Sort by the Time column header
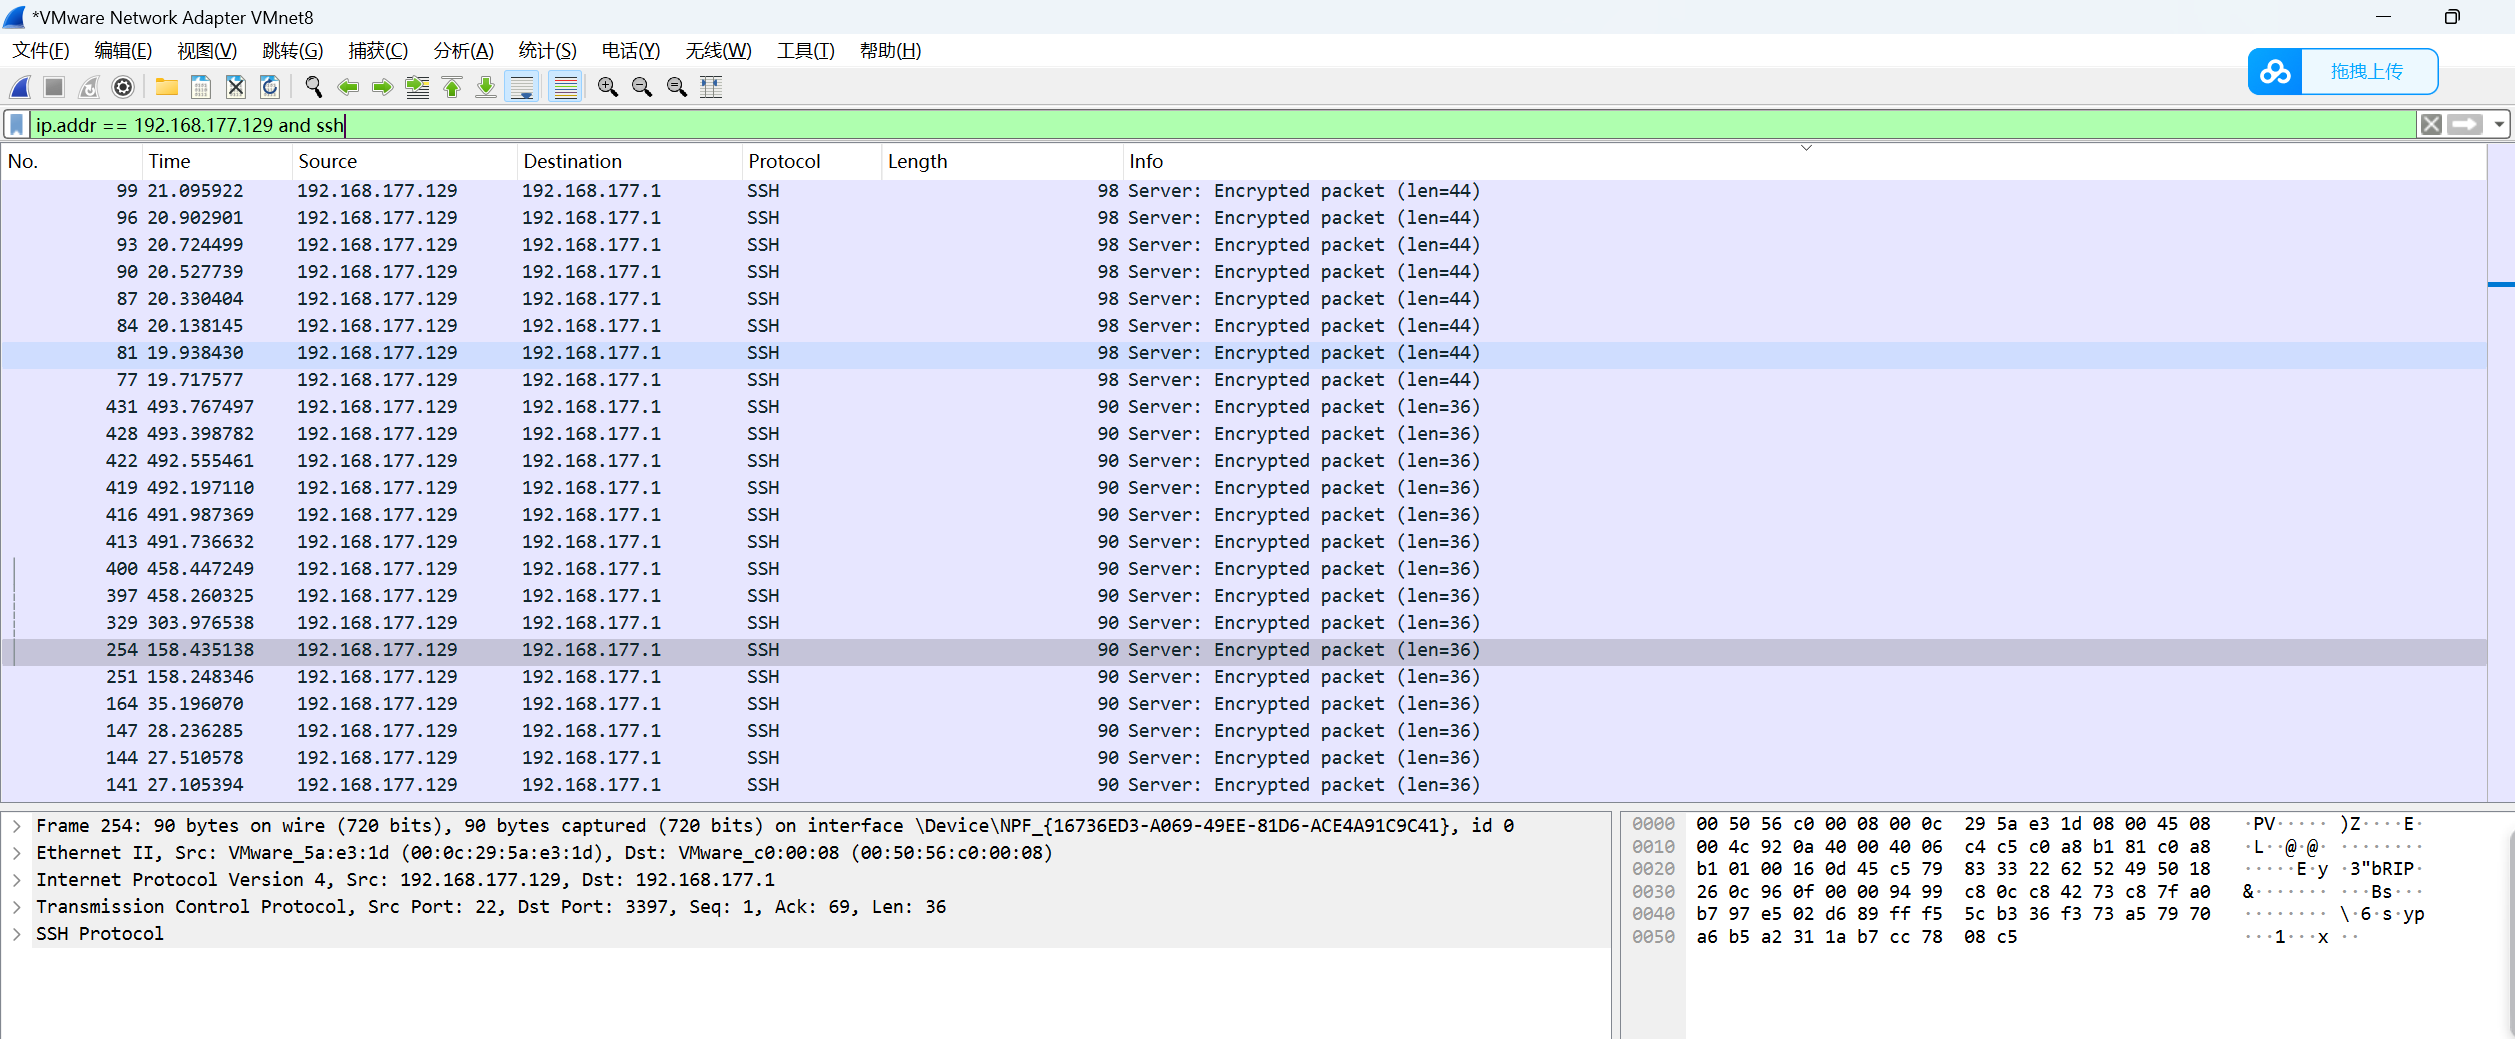The image size is (2515, 1039). pyautogui.click(x=218, y=161)
